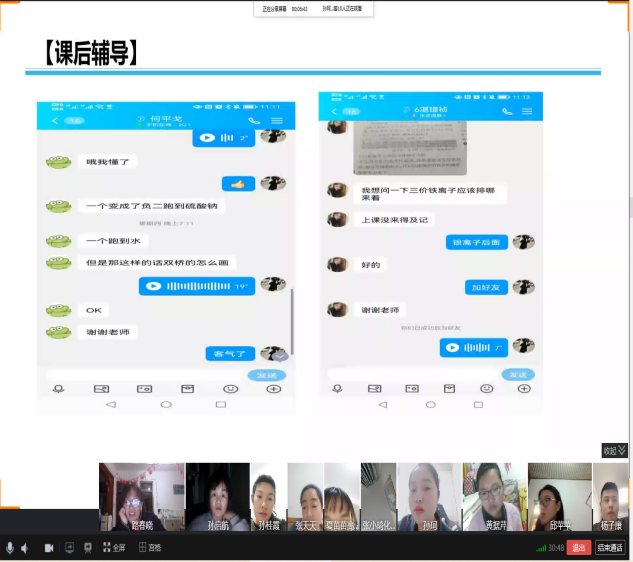The image size is (633, 562).
Task: Toggle the speaker sound icon
Action: point(24,548)
